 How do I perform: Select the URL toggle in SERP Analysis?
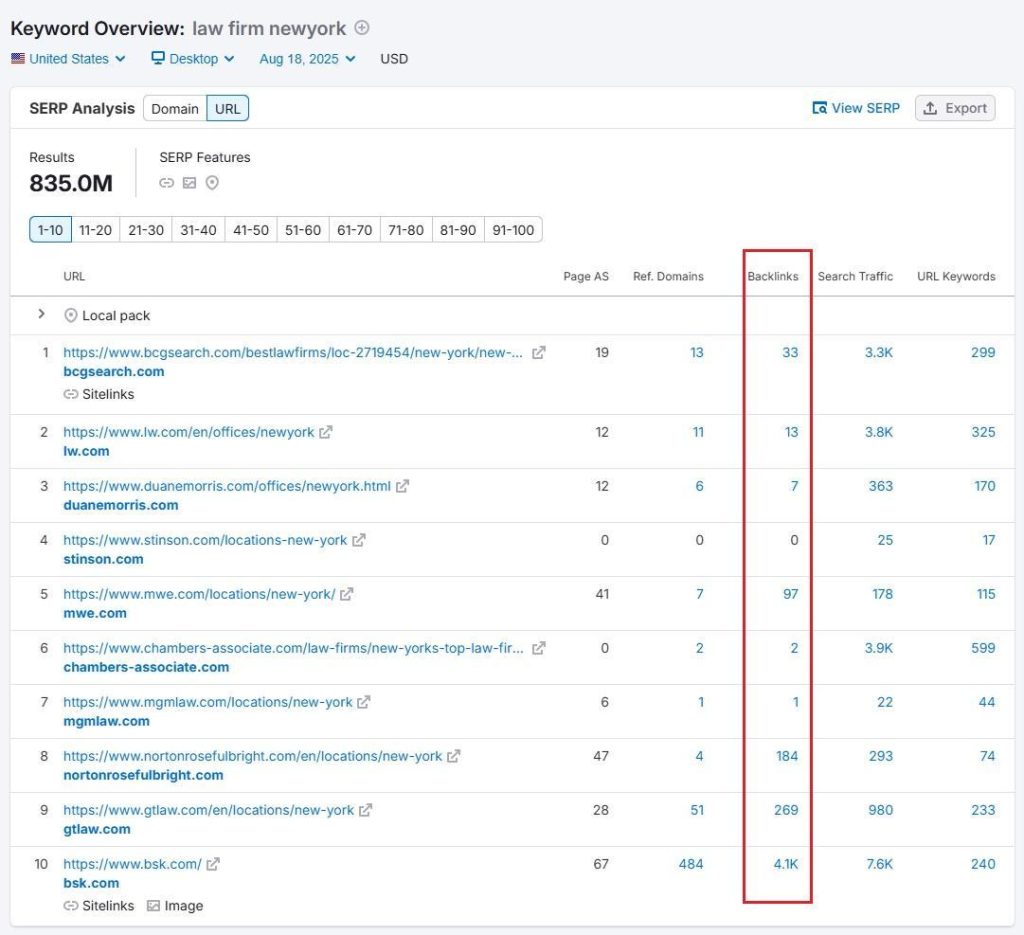[x=227, y=108]
